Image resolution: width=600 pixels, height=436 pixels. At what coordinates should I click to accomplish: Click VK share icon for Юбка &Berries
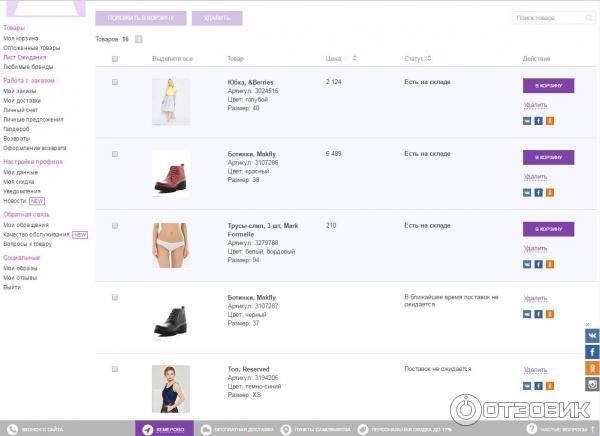coord(528,120)
